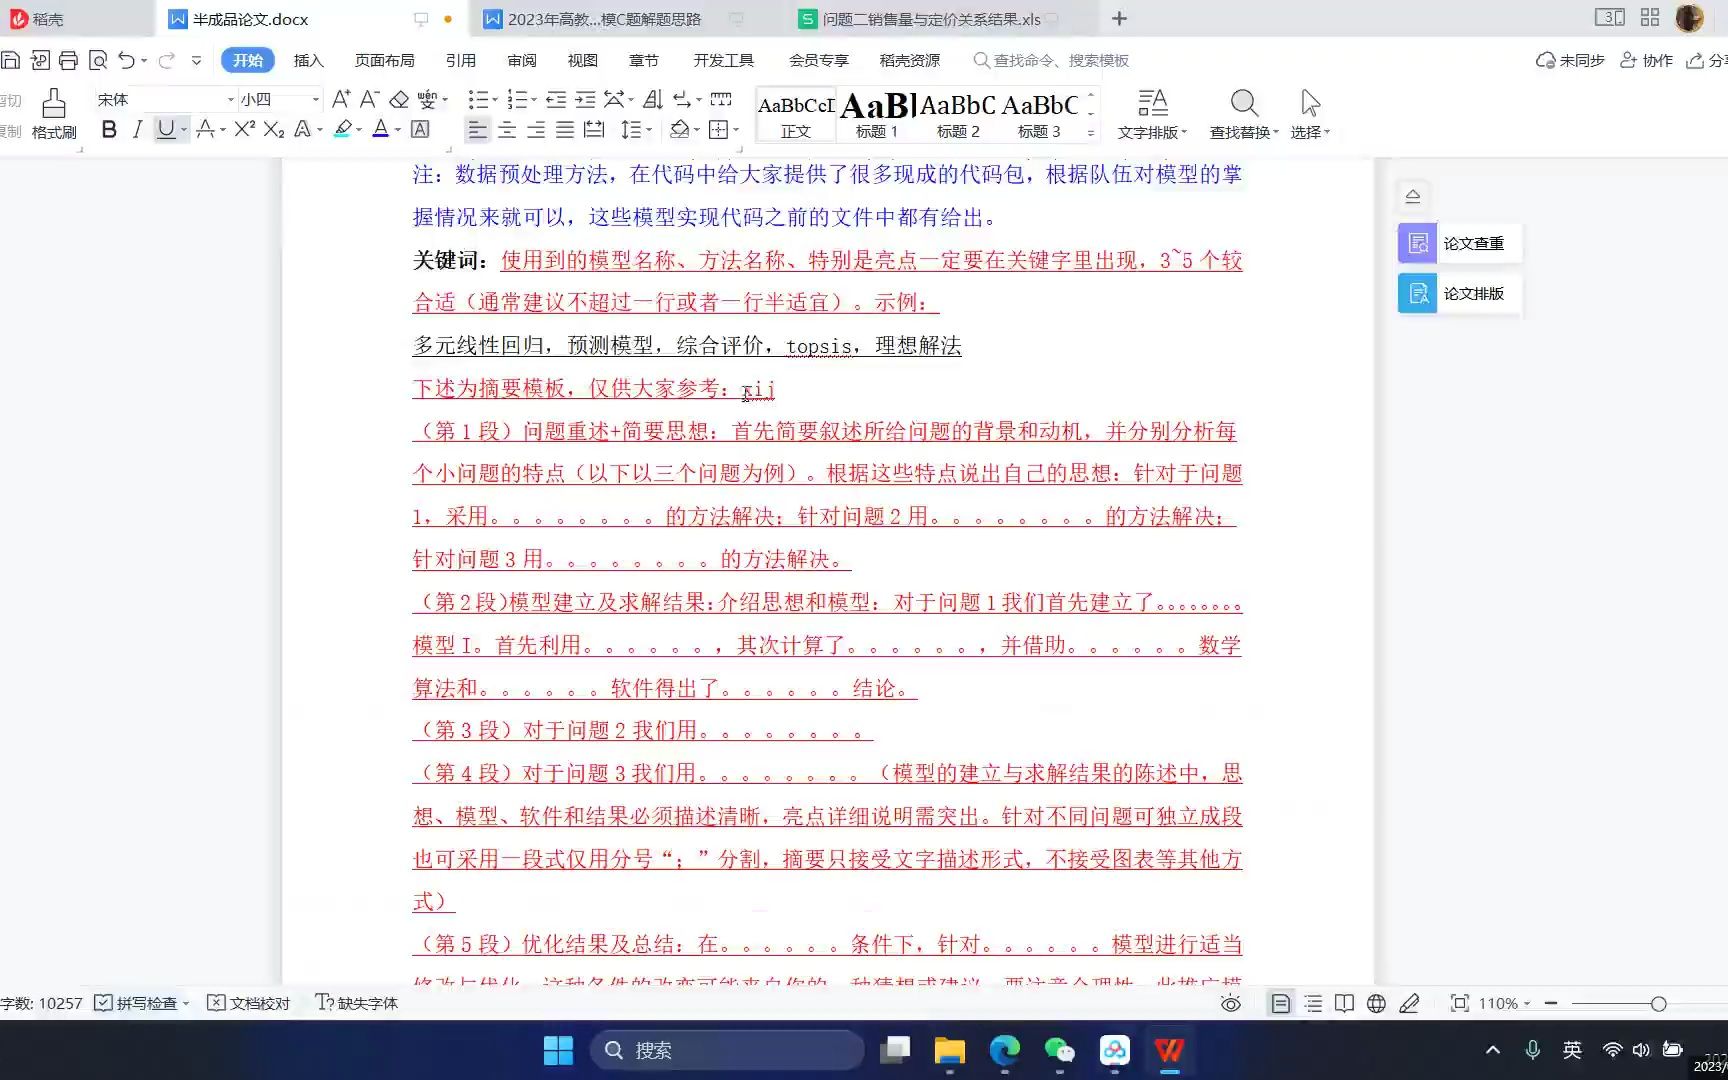Open WeChat from the taskbar
The height and width of the screenshot is (1080, 1728).
pyautogui.click(x=1059, y=1050)
